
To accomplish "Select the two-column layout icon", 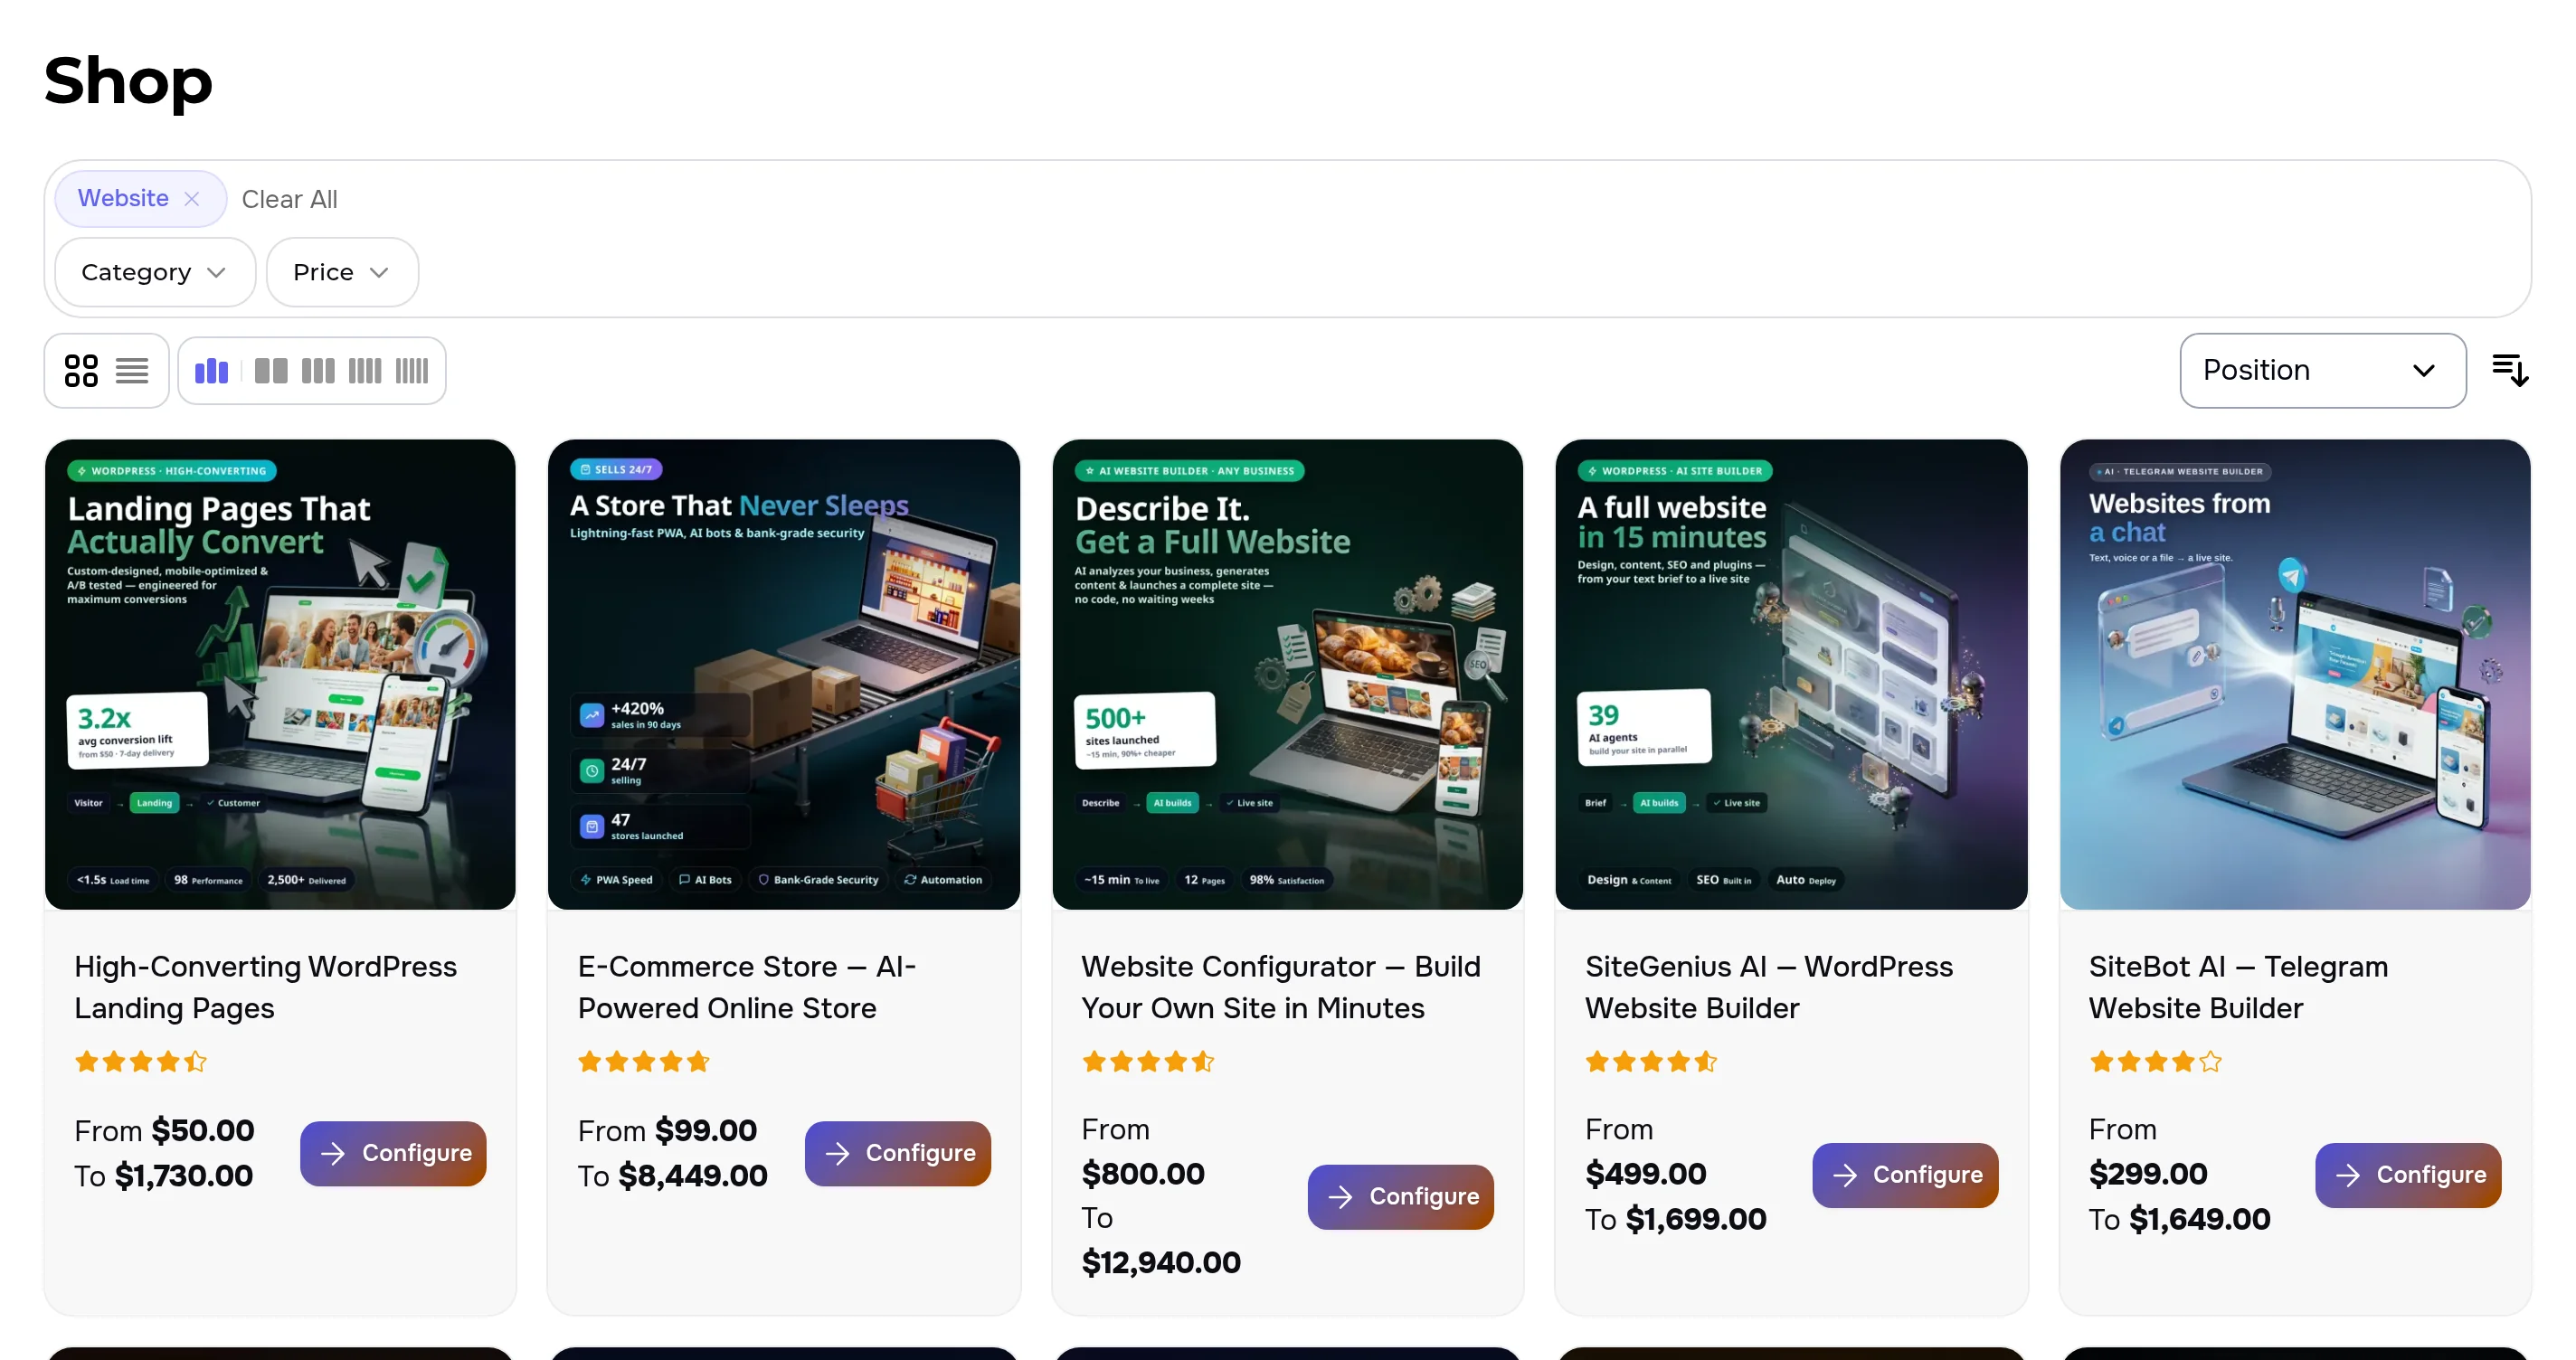I will [271, 371].
